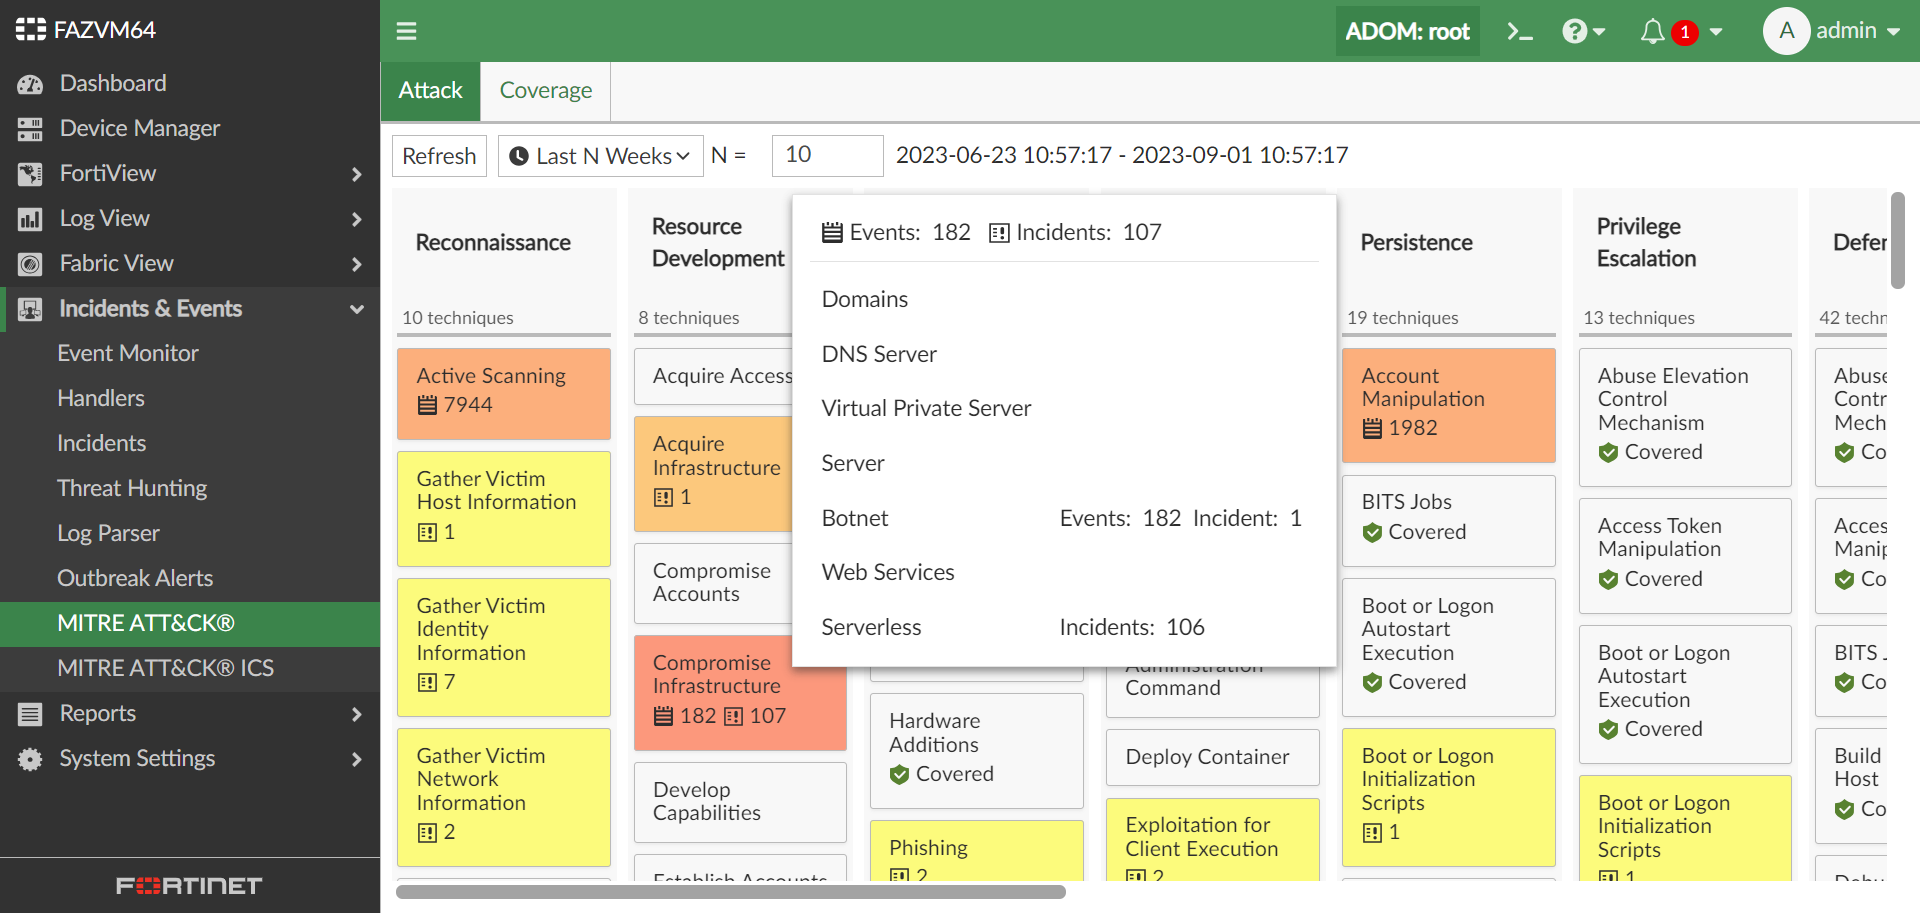Switch to the Attack tab
1920x913 pixels.
pos(430,91)
